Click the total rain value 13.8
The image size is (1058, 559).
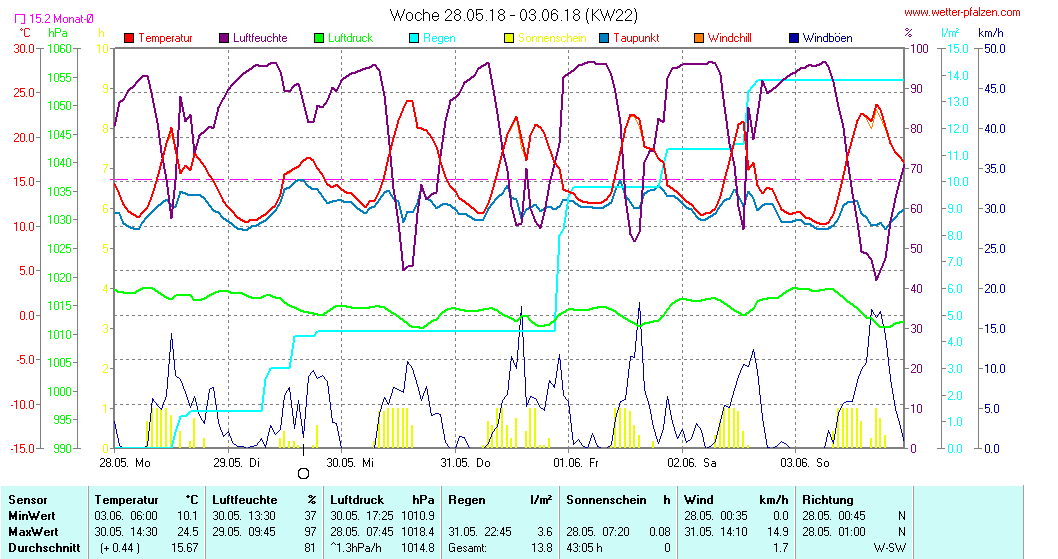tap(542, 548)
